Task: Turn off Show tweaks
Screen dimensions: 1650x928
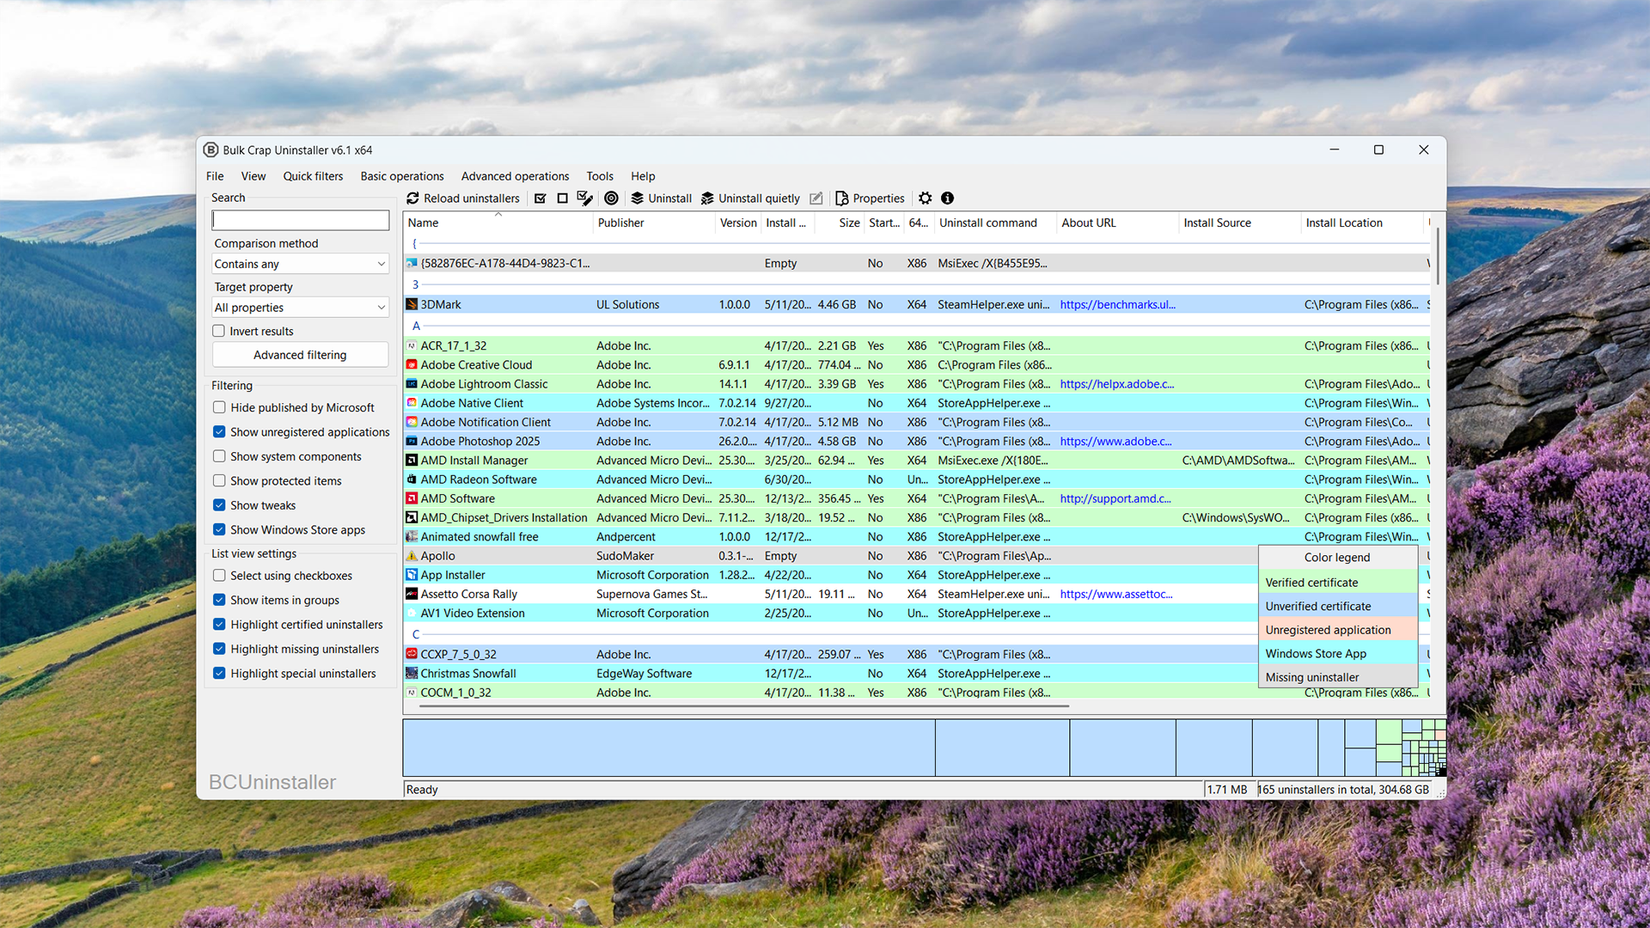Action: point(219,505)
